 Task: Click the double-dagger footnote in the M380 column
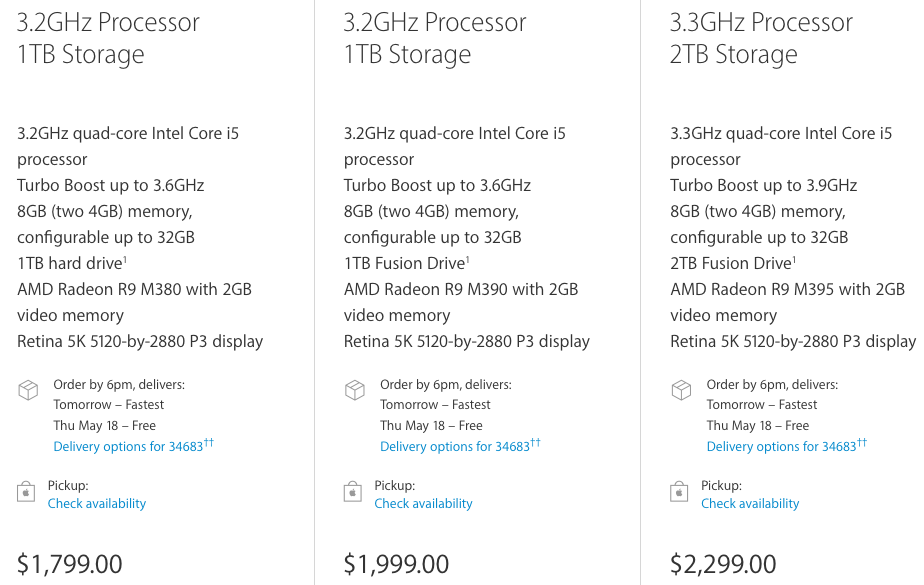point(209,442)
